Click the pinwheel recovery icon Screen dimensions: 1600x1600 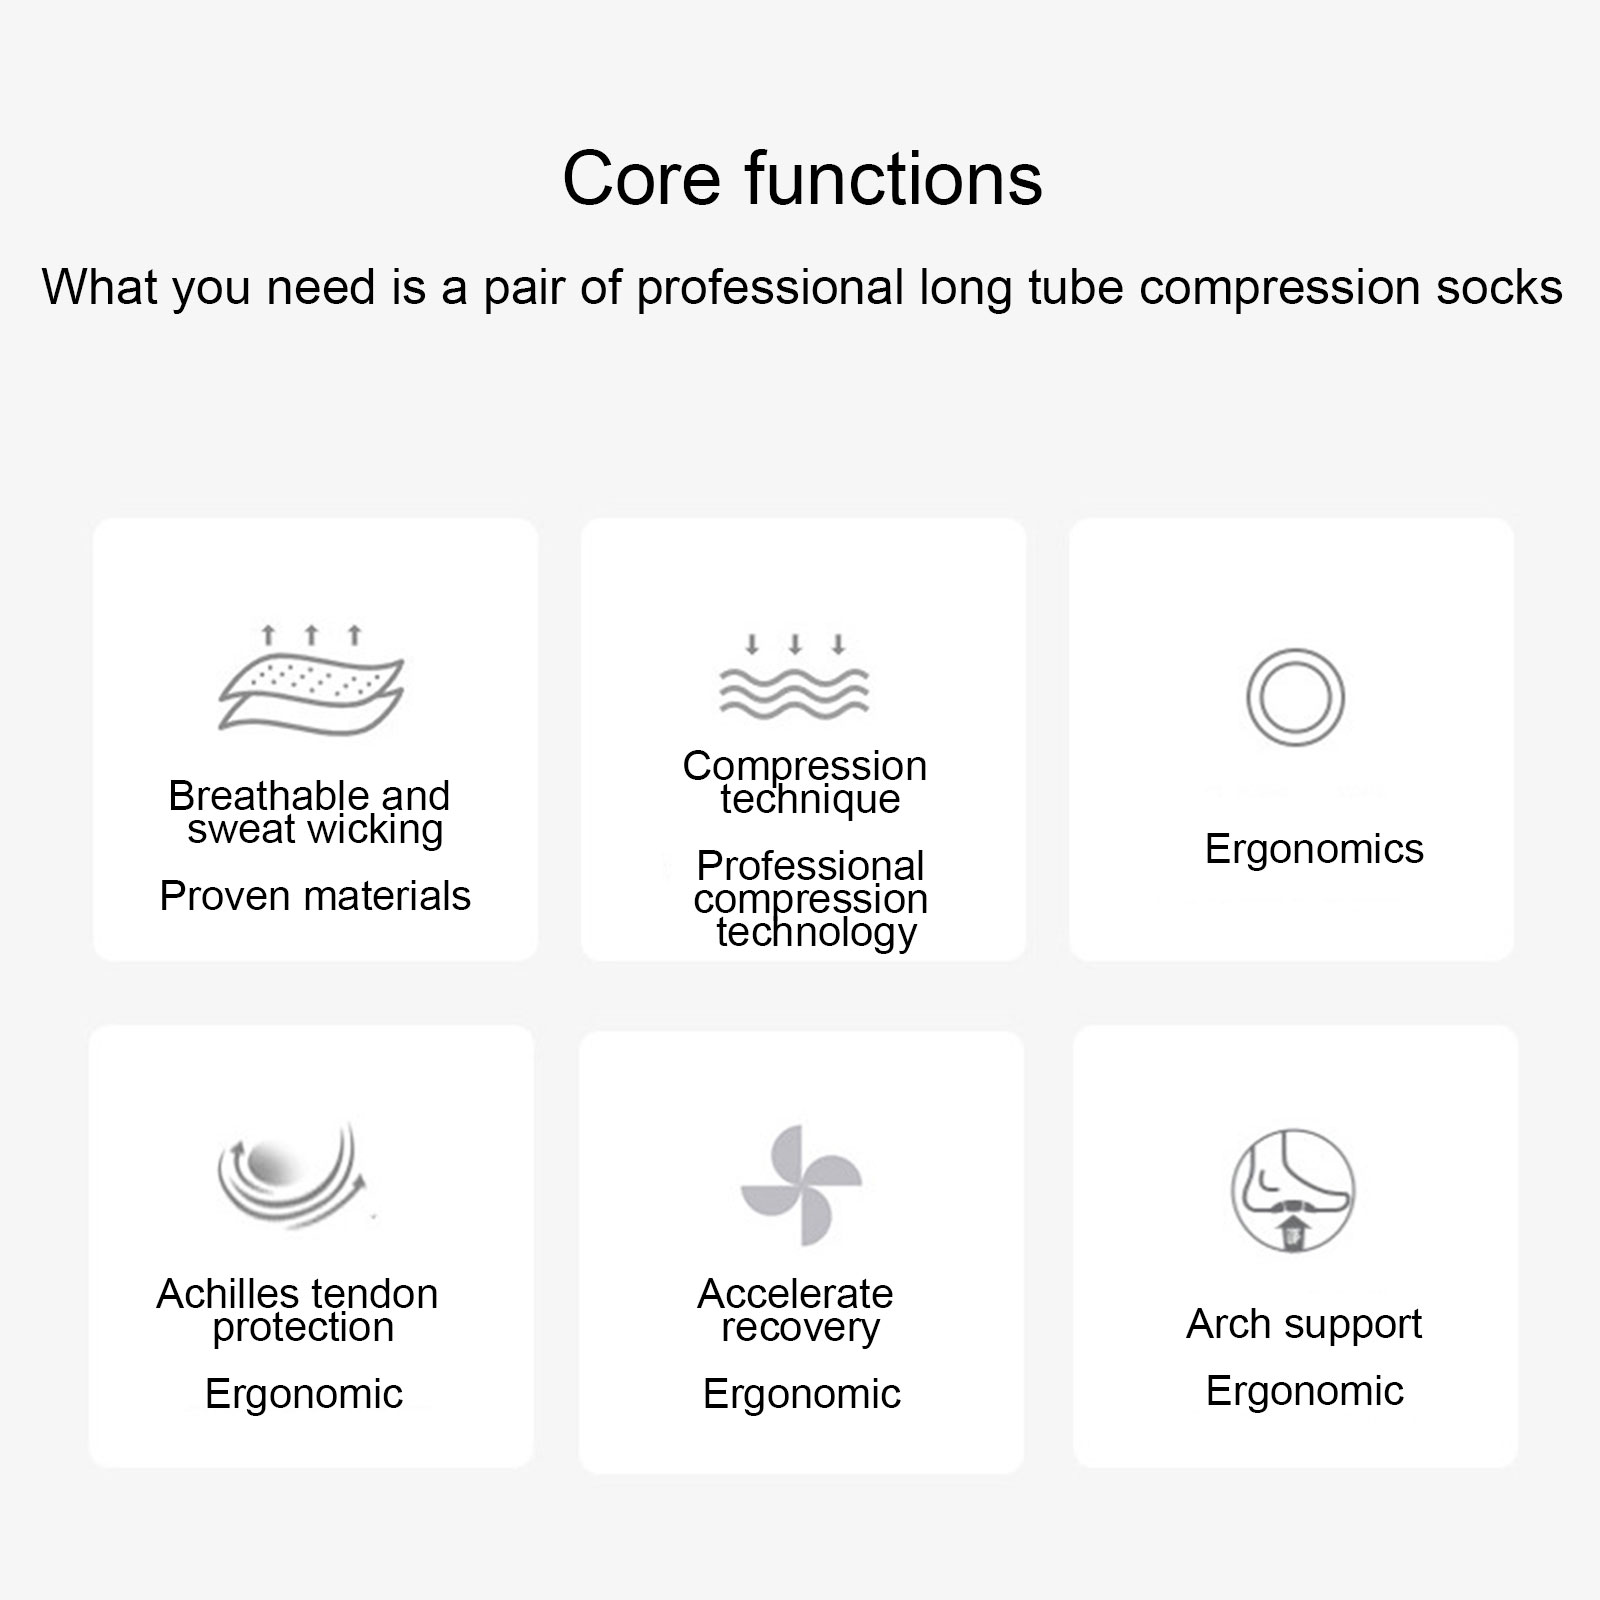(x=800, y=1185)
